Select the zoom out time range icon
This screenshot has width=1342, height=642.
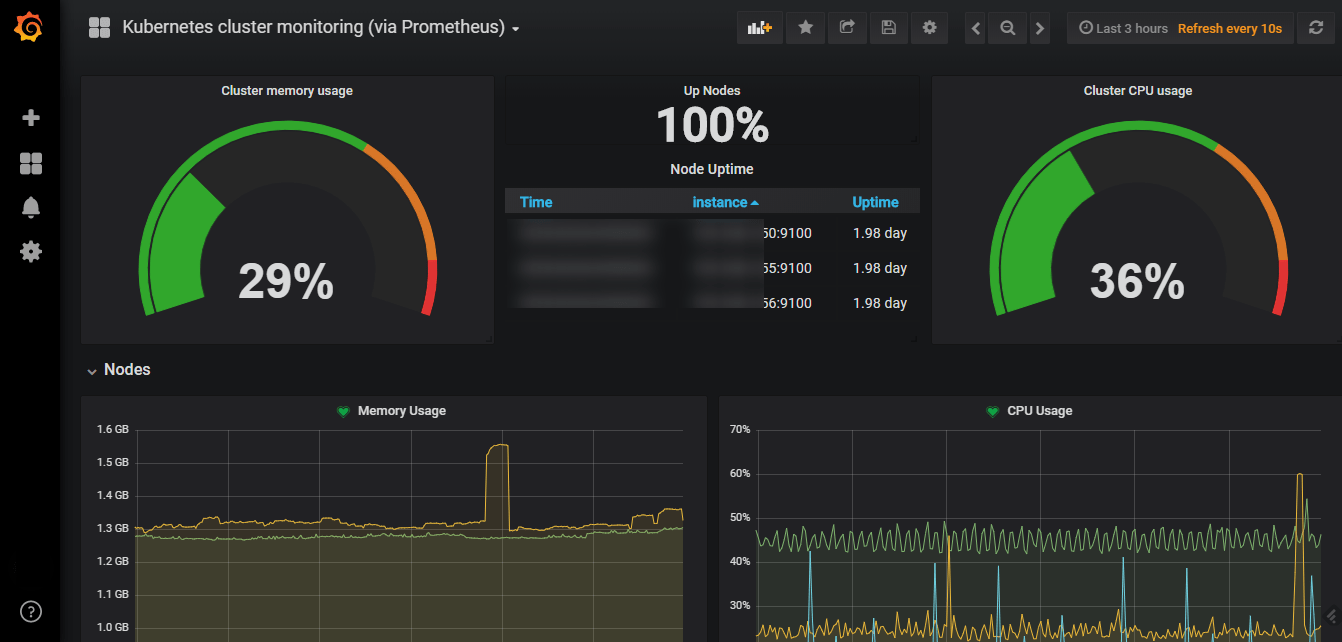click(x=1007, y=27)
